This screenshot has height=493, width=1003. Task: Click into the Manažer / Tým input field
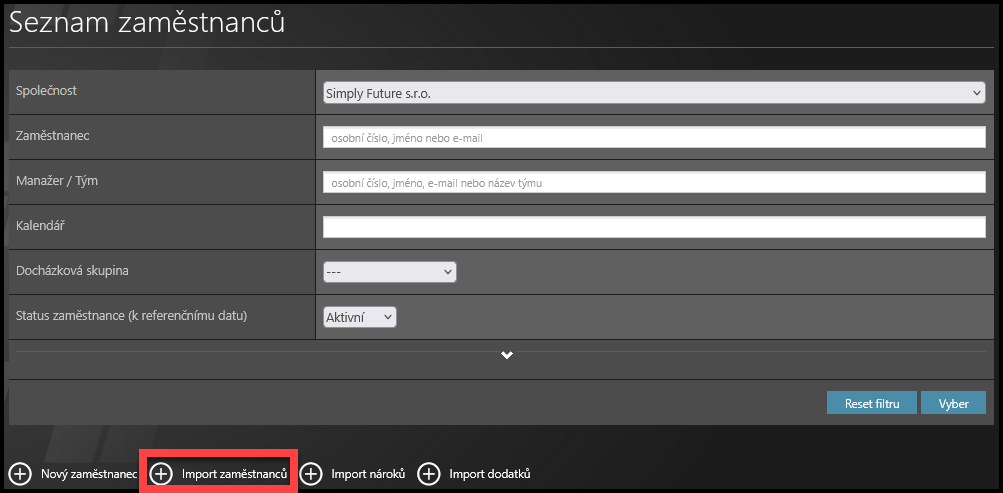(654, 183)
